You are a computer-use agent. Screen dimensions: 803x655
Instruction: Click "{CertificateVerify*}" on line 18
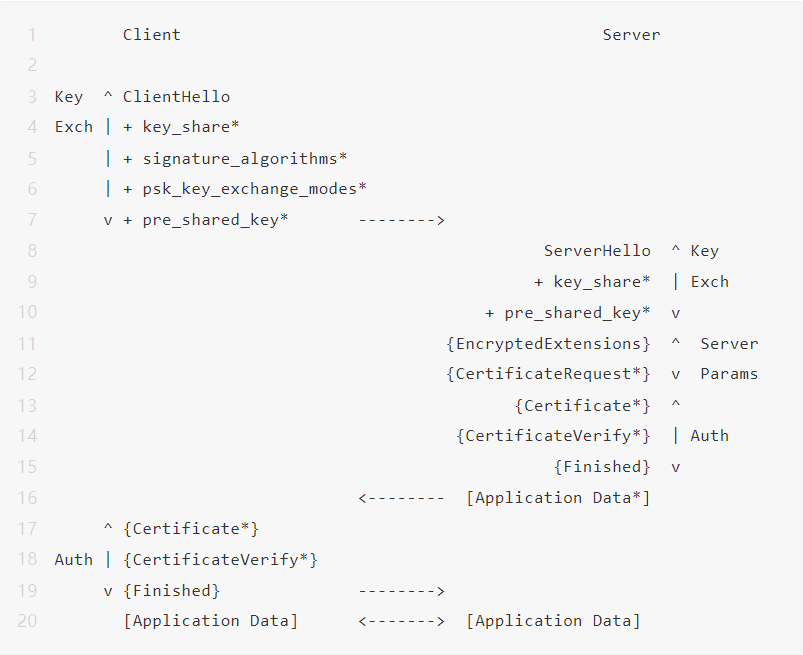pyautogui.click(x=220, y=560)
